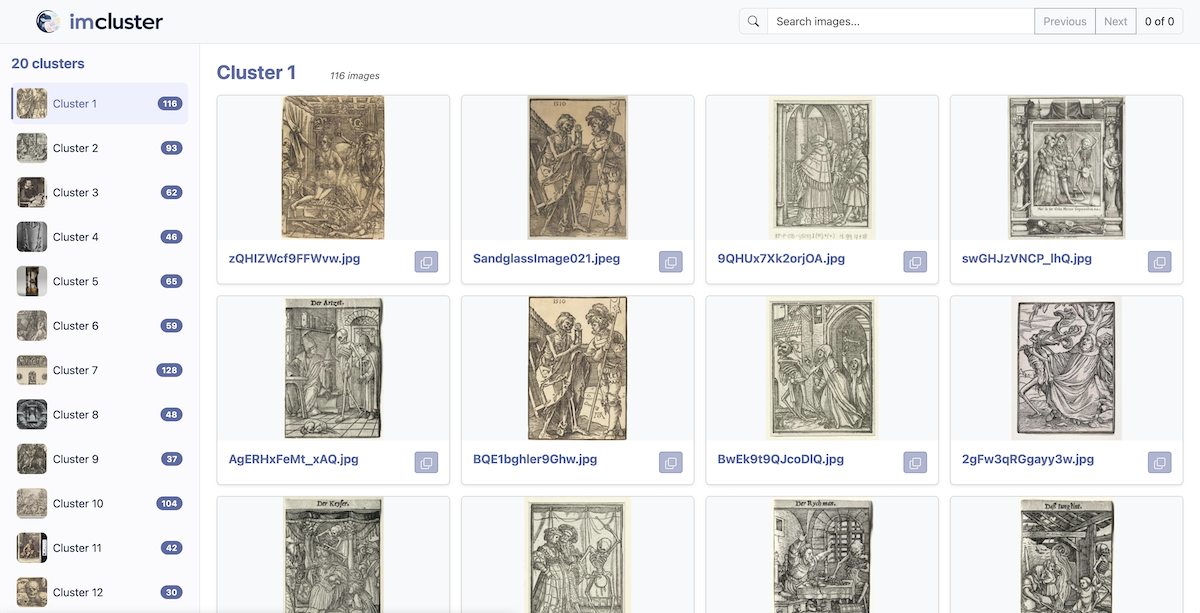Open Cluster 10 in sidebar

[x=99, y=504]
